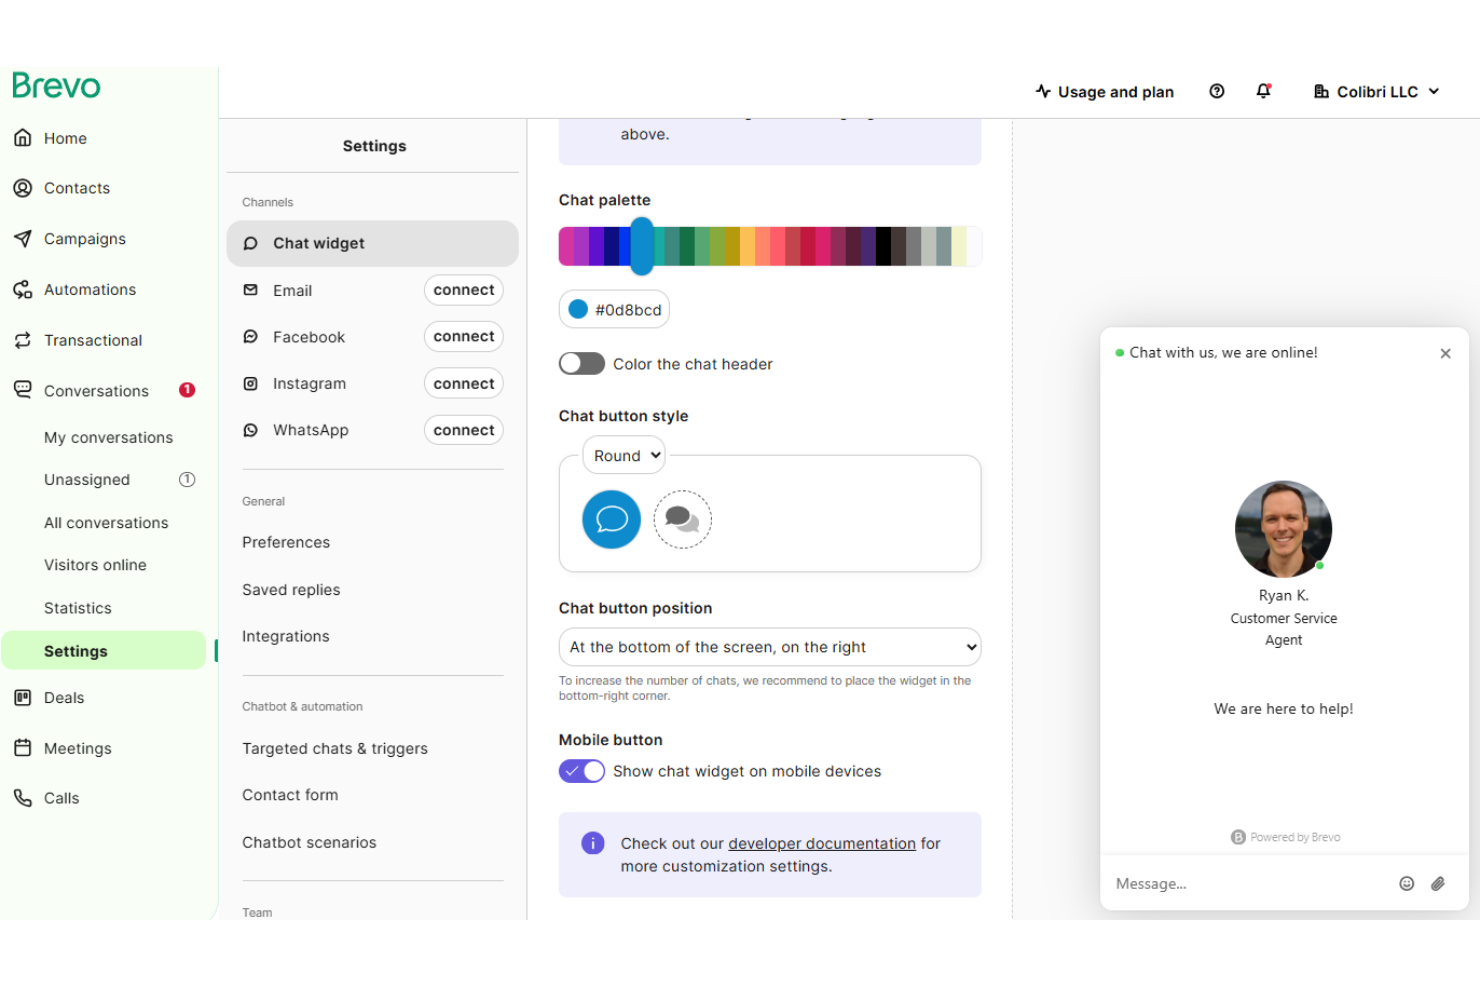Expand the Colibri LLC account menu
This screenshot has height=987, width=1480.
[1377, 91]
